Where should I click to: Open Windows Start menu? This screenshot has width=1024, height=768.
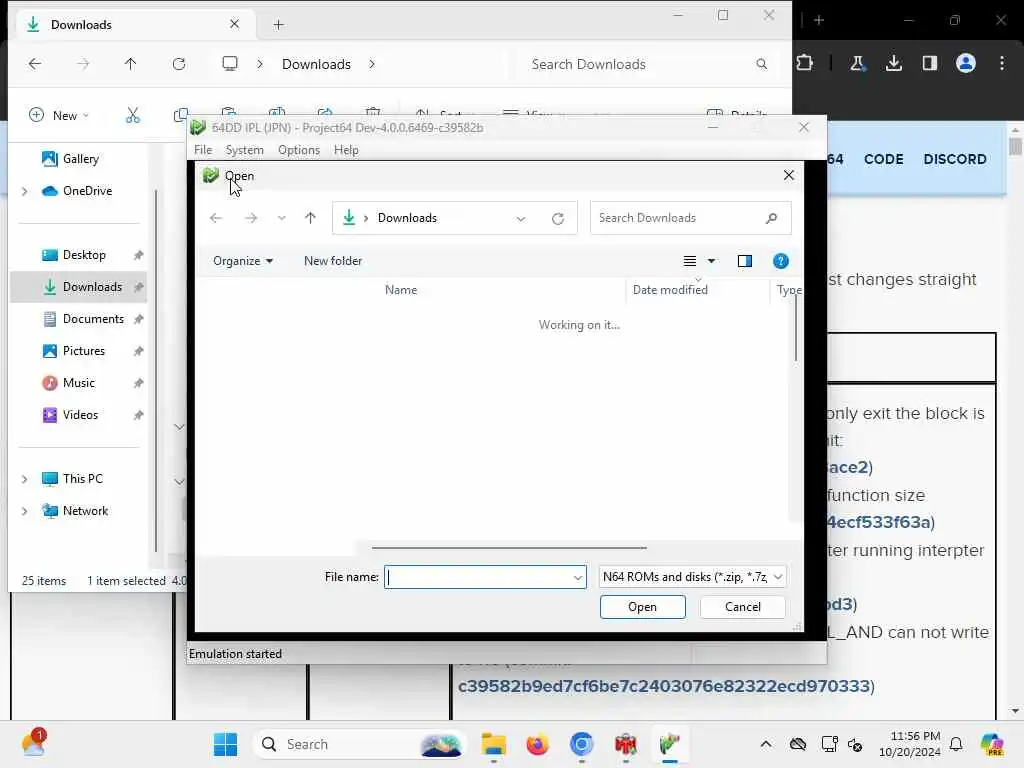coord(226,744)
